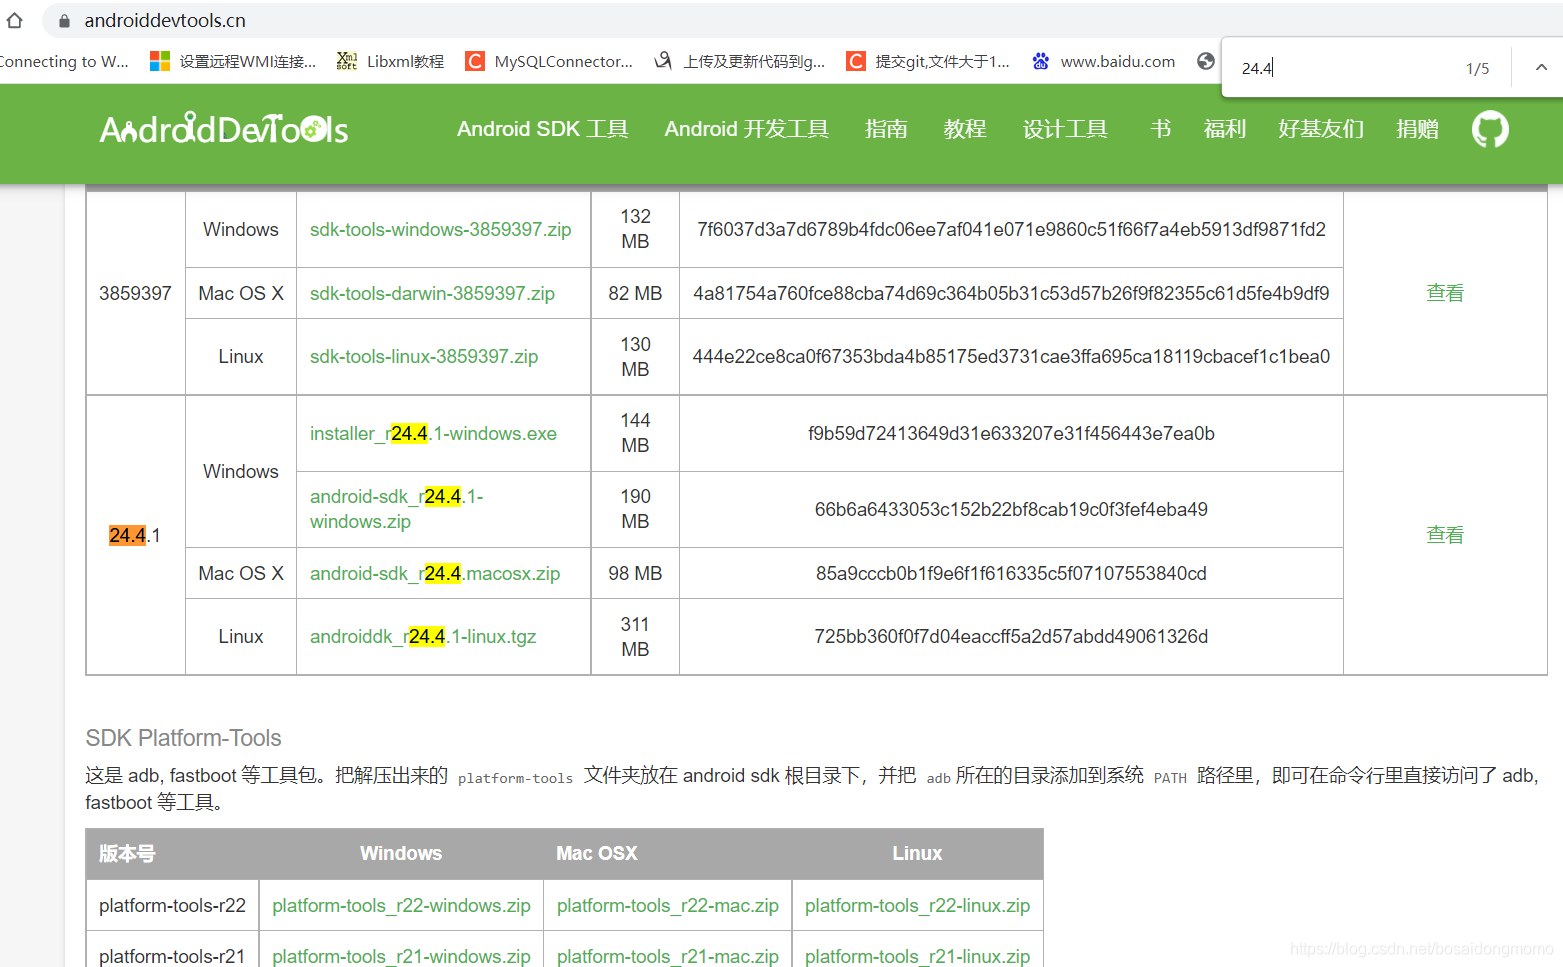Click the browser home icon
Image resolution: width=1563 pixels, height=967 pixels.
14,20
